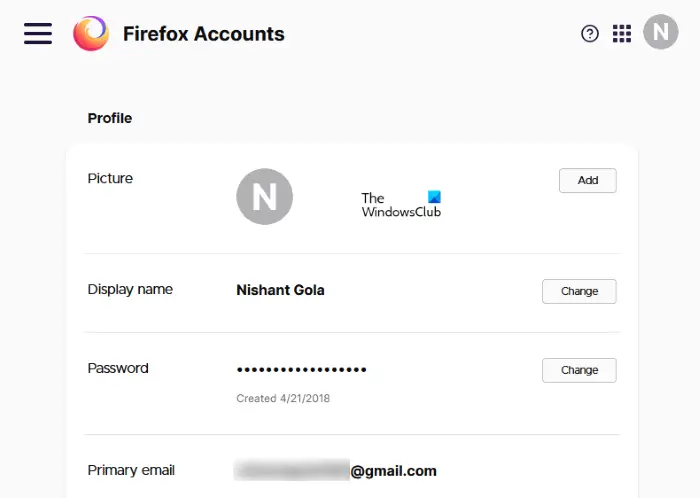Open the Mozilla apps grid menu

(622, 34)
